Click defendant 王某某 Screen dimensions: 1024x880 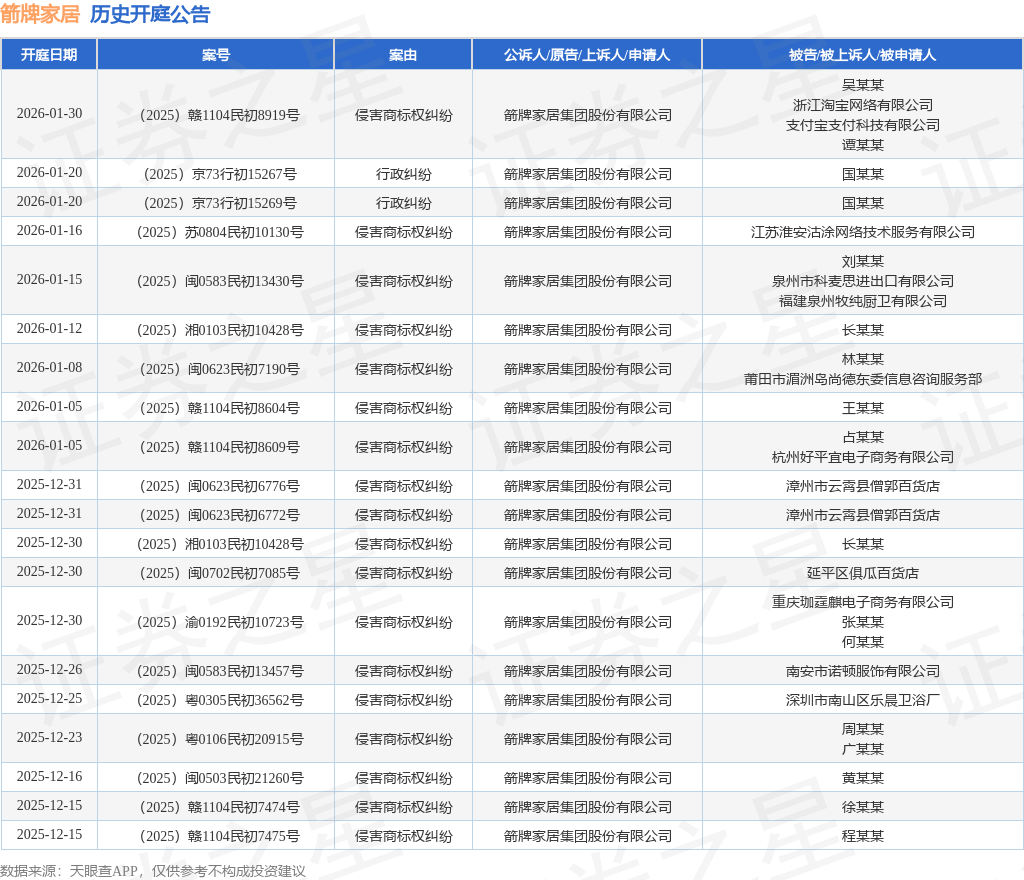[x=863, y=408]
